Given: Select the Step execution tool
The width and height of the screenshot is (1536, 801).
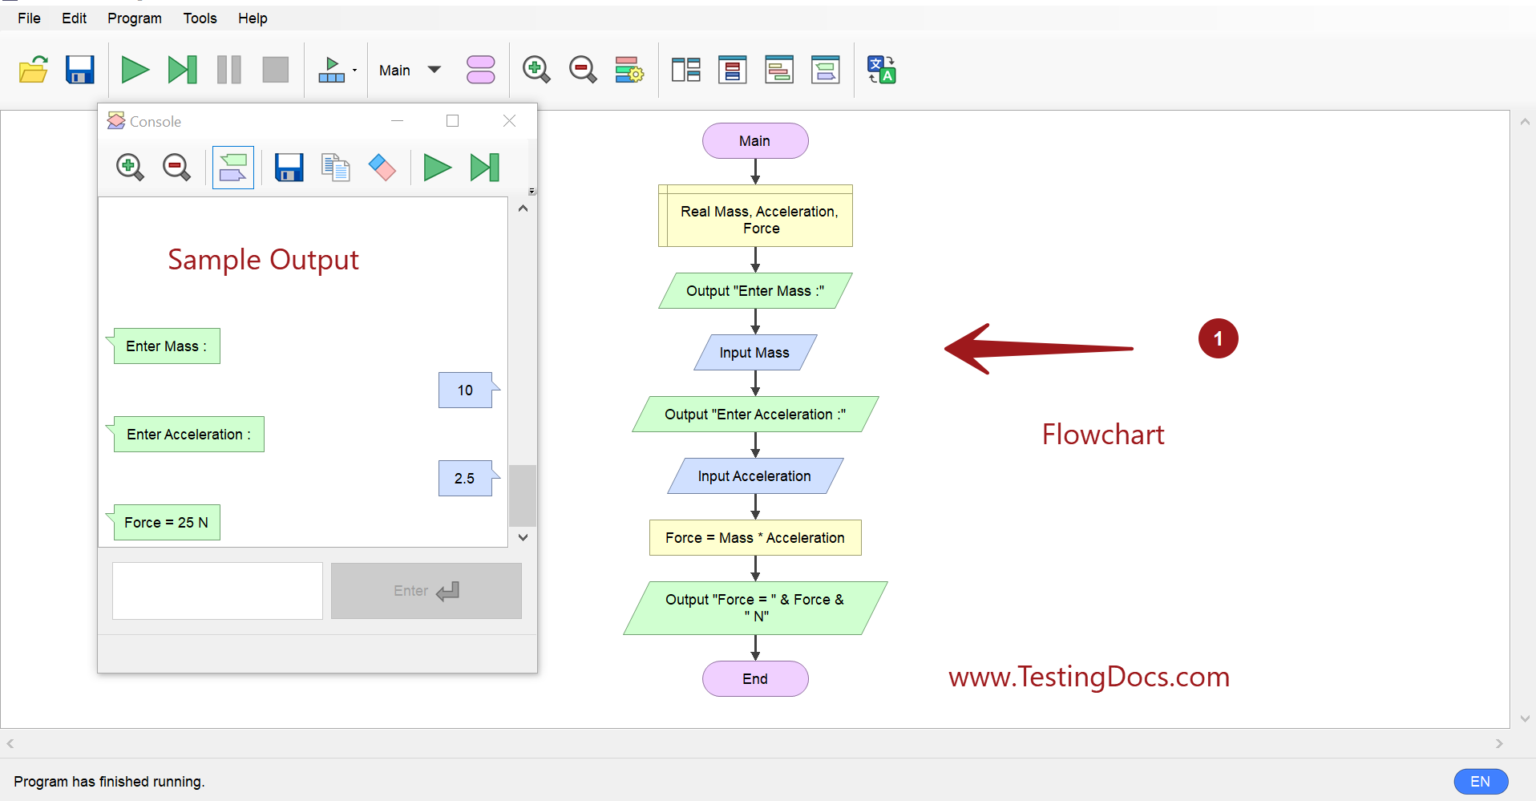Looking at the screenshot, I should point(181,69).
